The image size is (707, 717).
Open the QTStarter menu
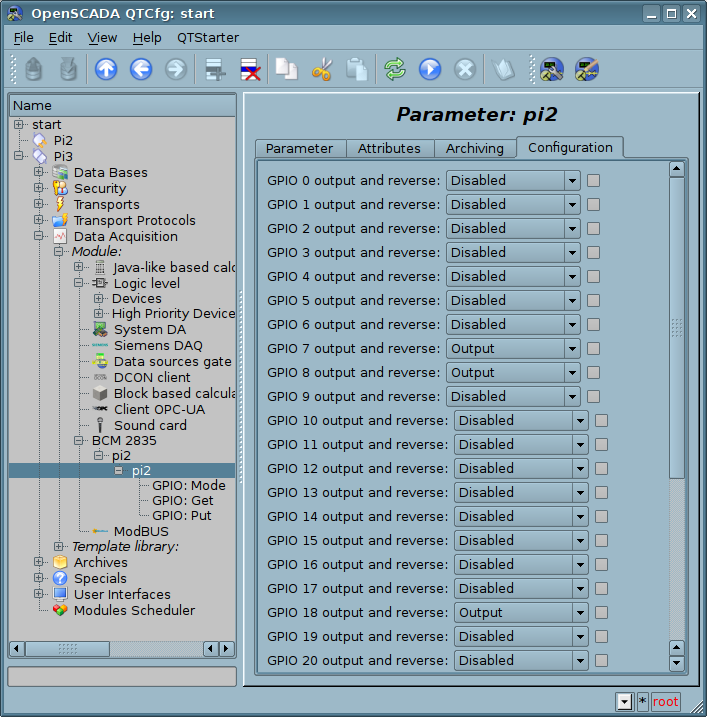[208, 37]
